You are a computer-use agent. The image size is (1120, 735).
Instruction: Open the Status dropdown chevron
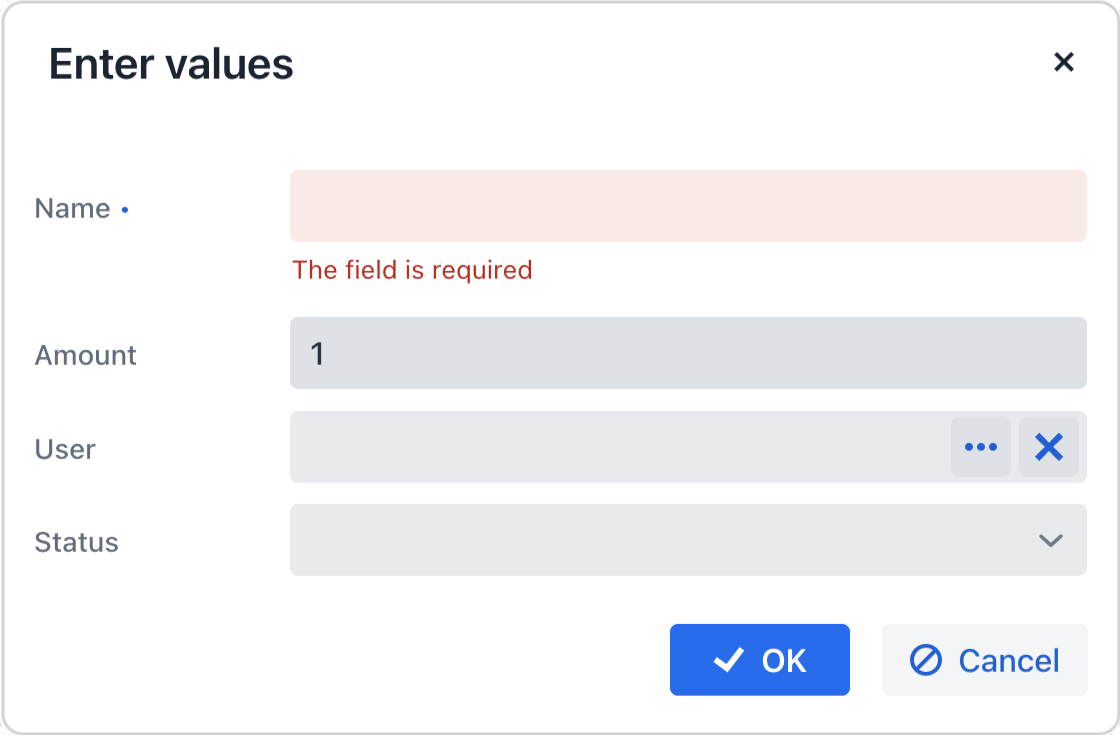click(x=1049, y=540)
